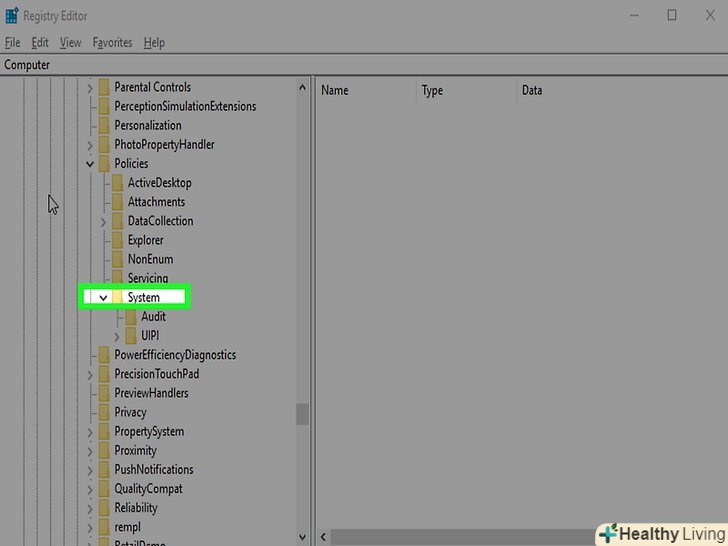Expand the Reliability key
This screenshot has width=728, height=546.
(x=90, y=508)
